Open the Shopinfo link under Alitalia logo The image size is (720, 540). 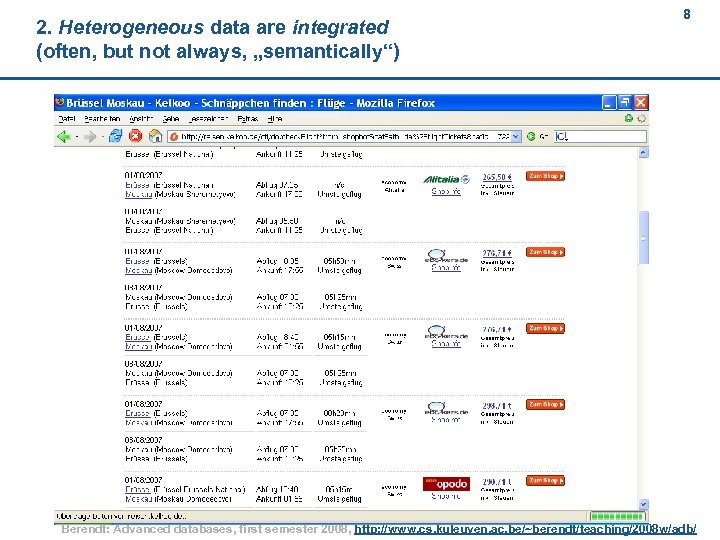pyautogui.click(x=446, y=191)
